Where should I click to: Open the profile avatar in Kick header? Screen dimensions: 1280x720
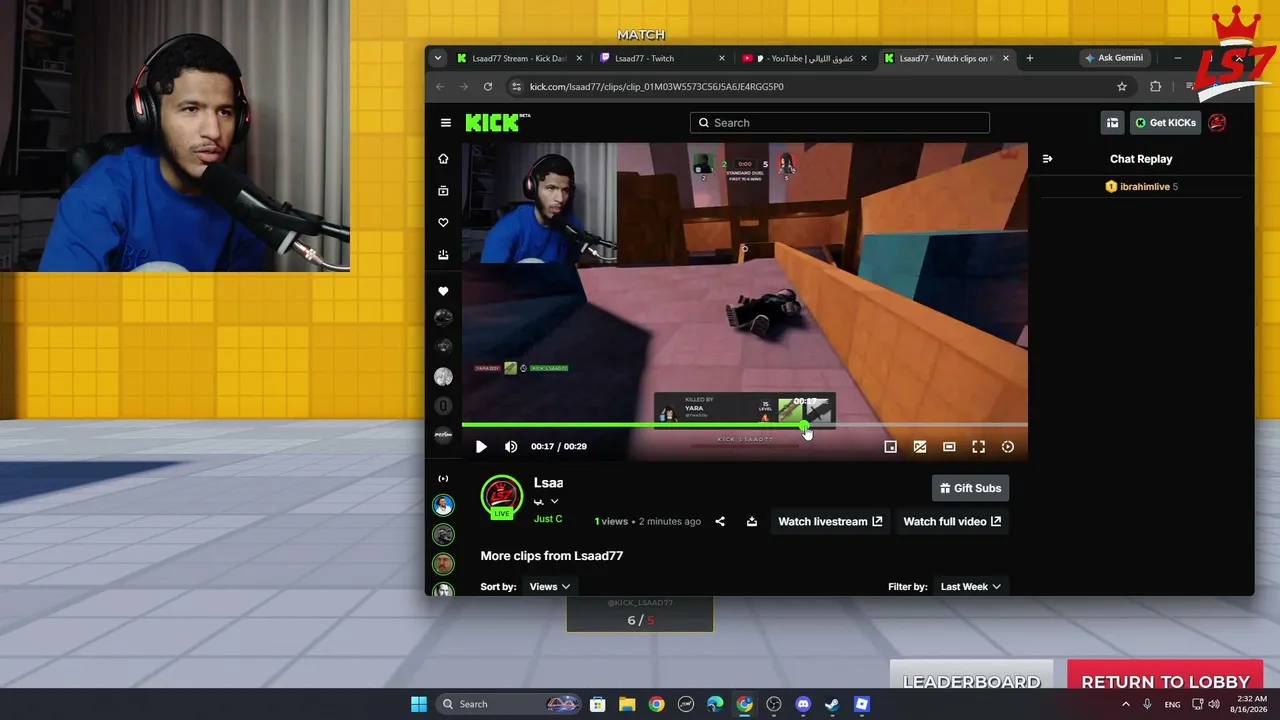(x=1217, y=123)
